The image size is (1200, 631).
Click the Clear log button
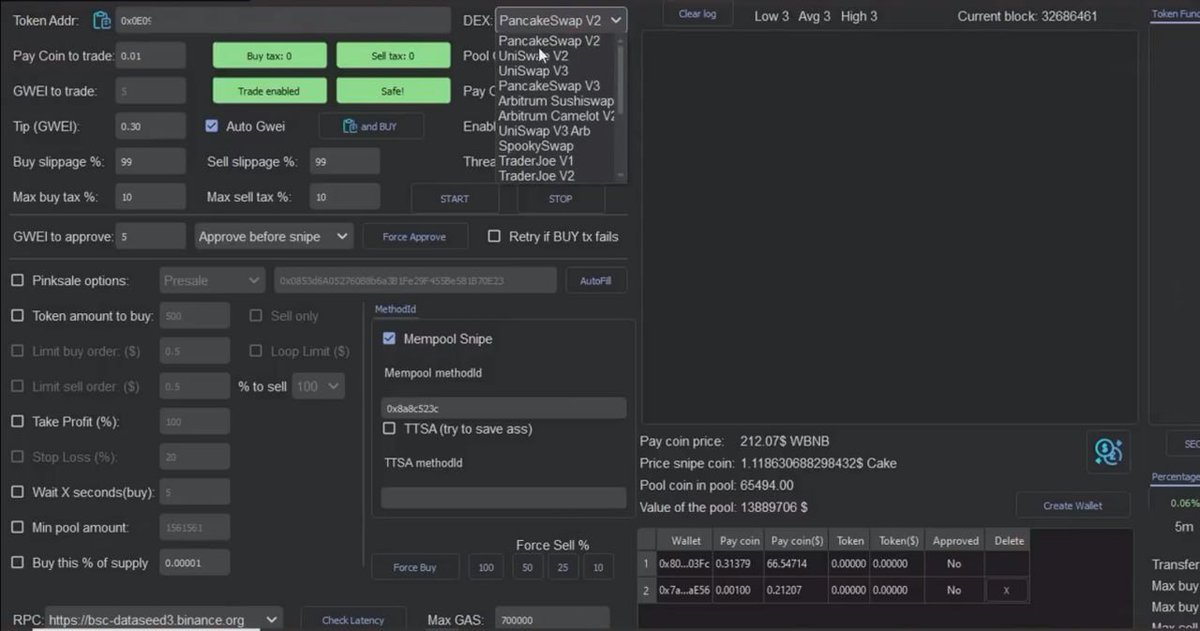pyautogui.click(x=700, y=14)
